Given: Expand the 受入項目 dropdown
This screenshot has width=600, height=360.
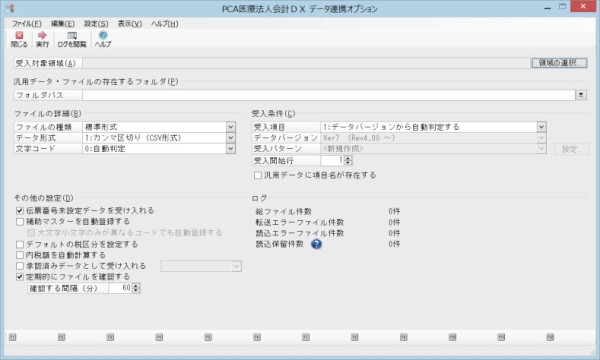Looking at the screenshot, I should (x=541, y=127).
